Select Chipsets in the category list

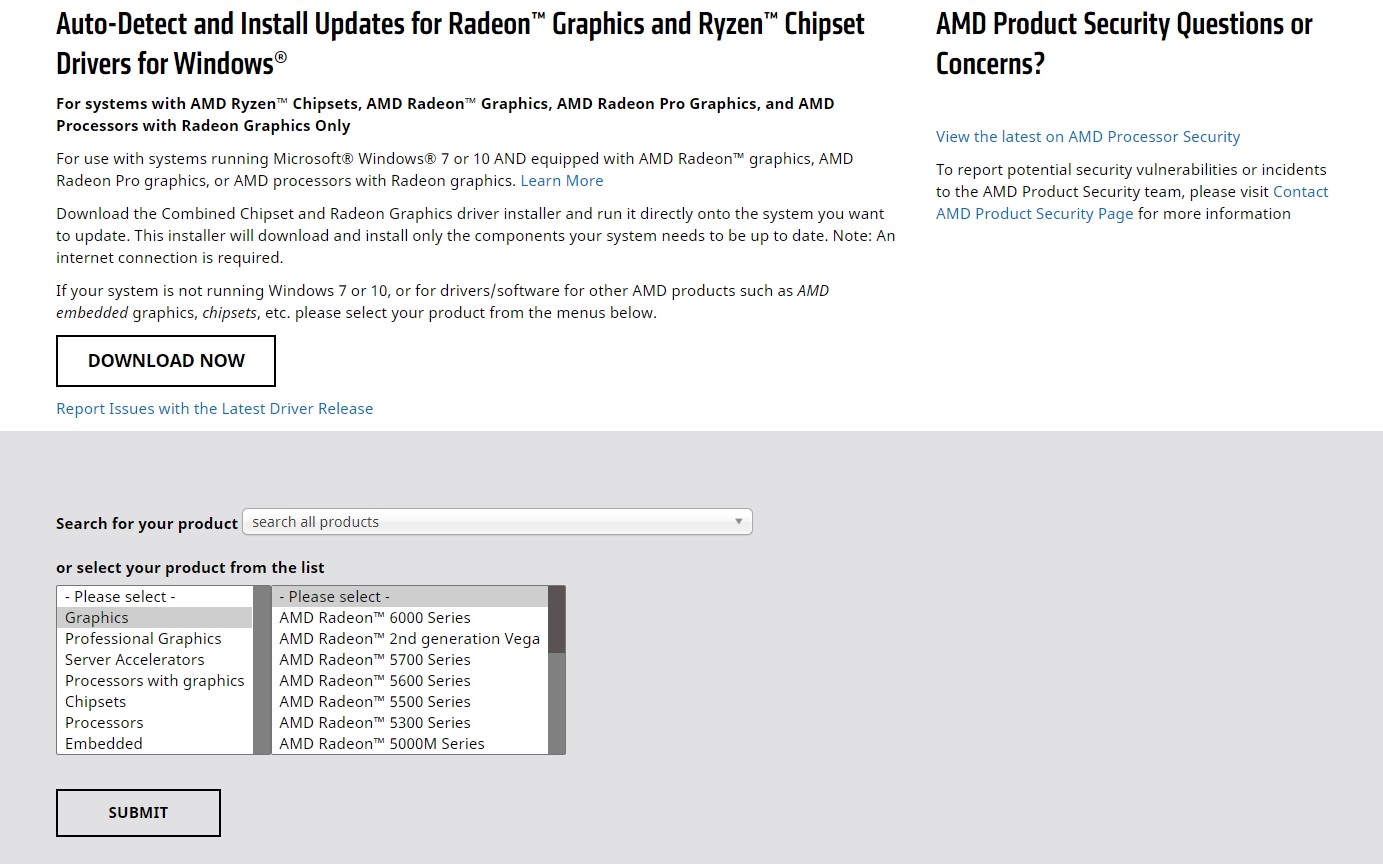[155, 702]
